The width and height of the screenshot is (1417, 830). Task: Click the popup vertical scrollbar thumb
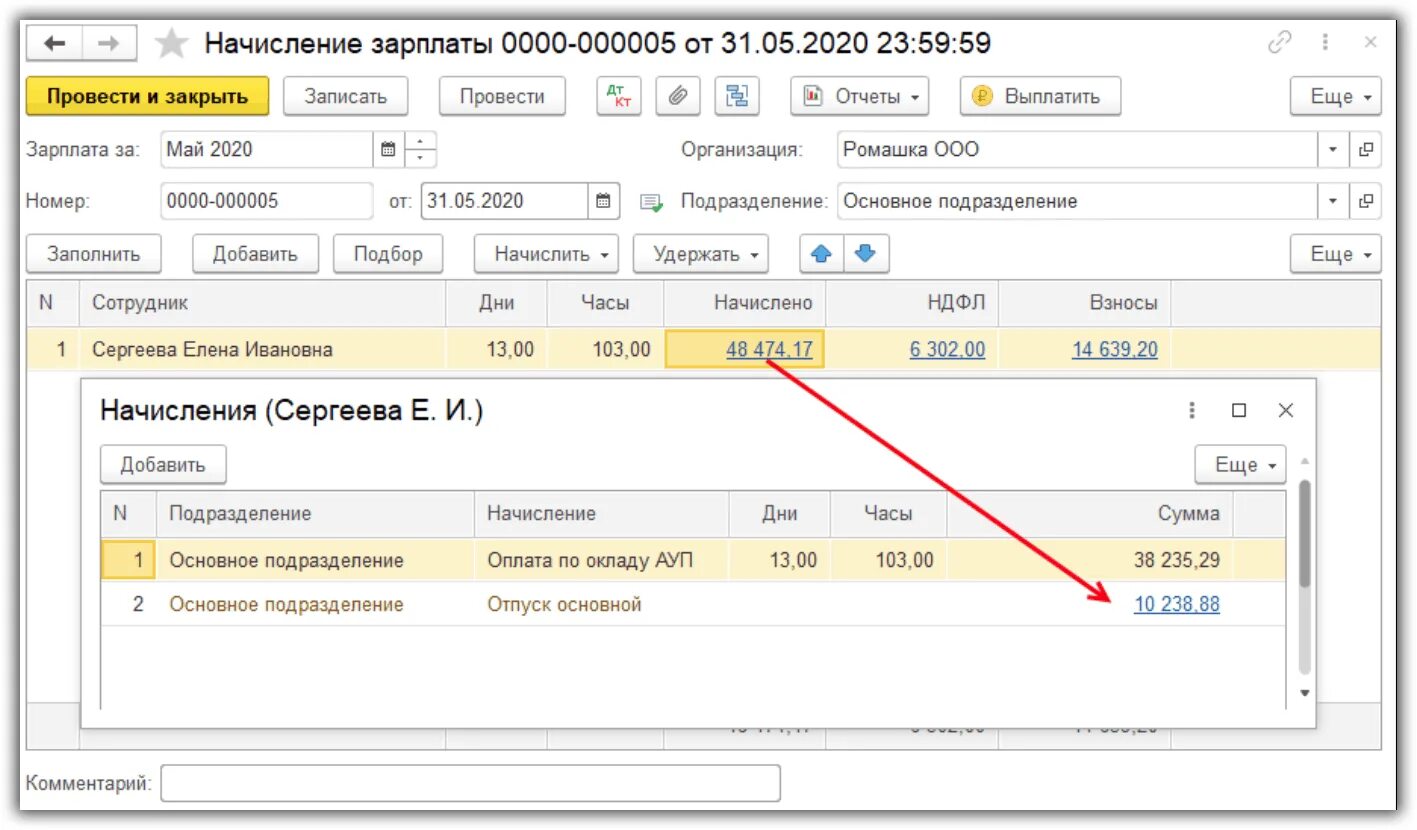tap(1304, 533)
